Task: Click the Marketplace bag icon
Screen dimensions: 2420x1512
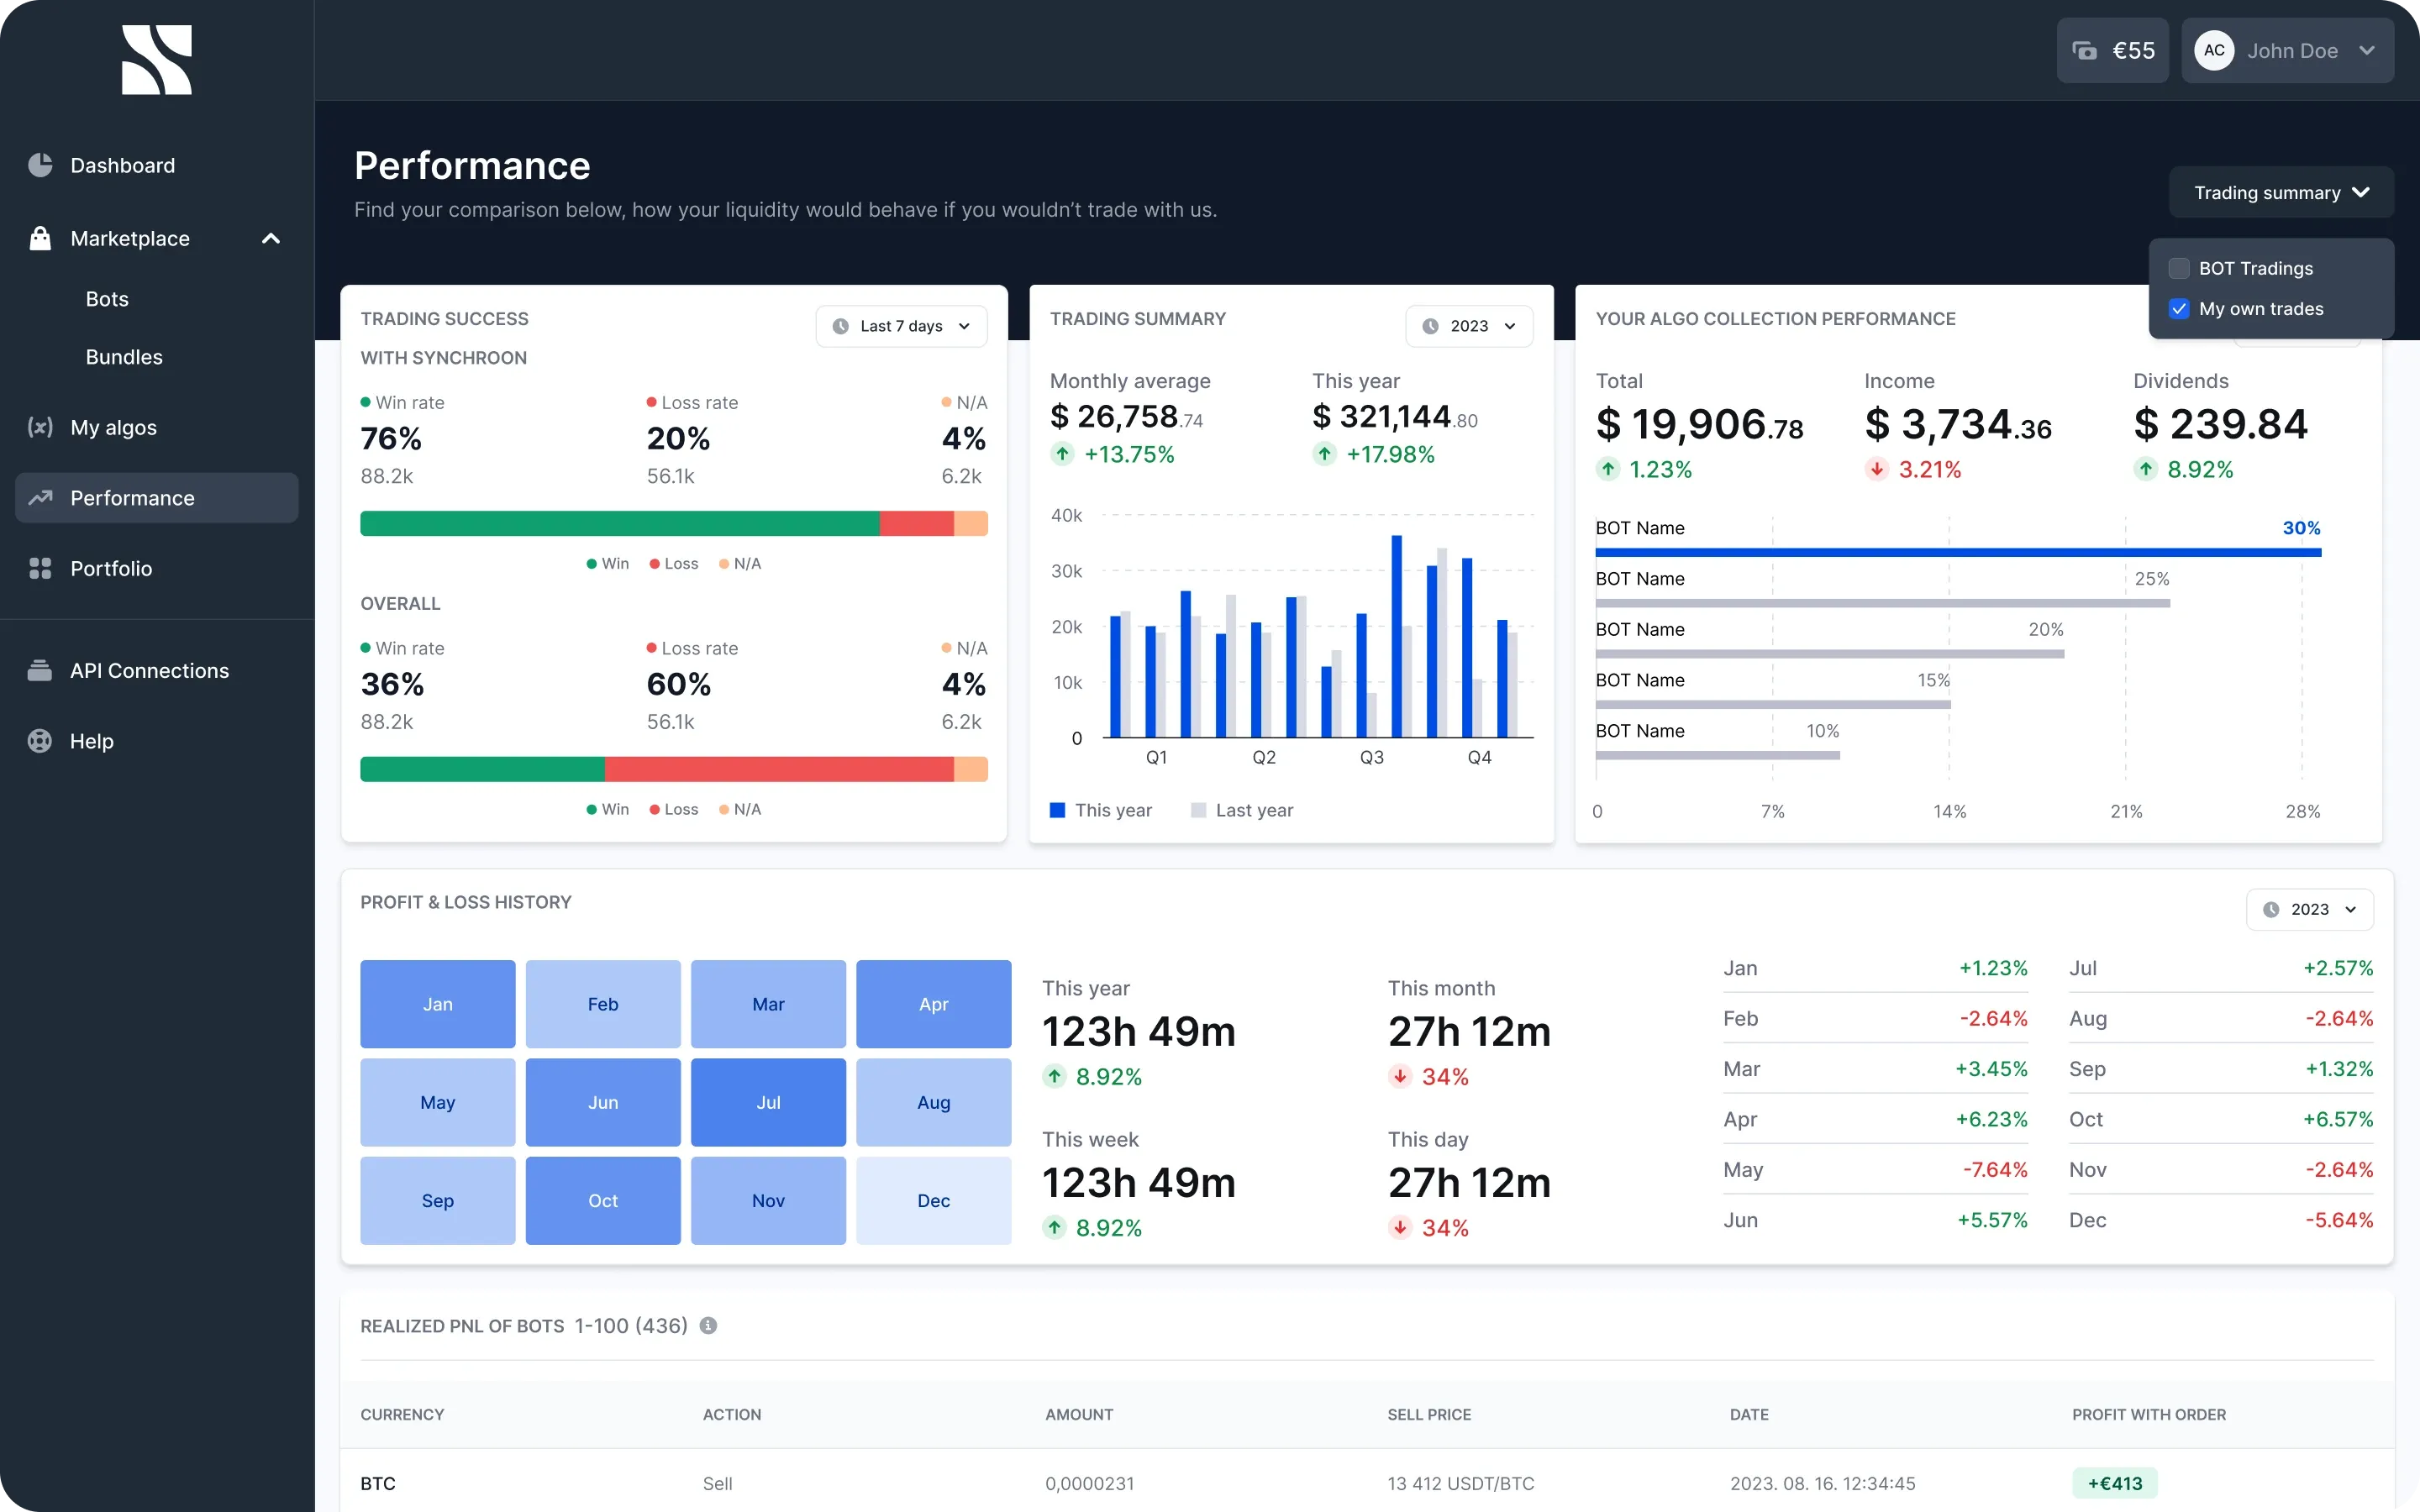Action: [x=40, y=238]
